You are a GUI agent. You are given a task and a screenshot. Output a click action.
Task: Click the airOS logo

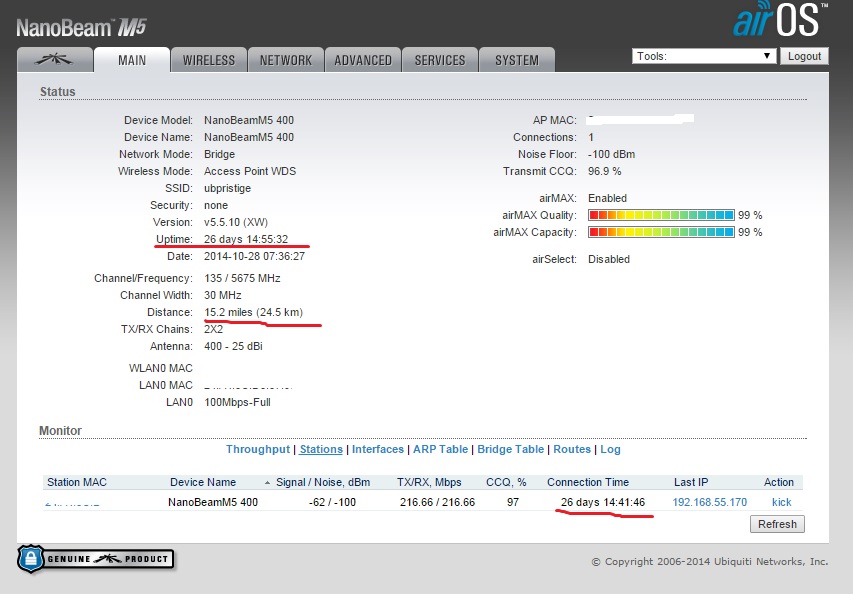pos(780,20)
